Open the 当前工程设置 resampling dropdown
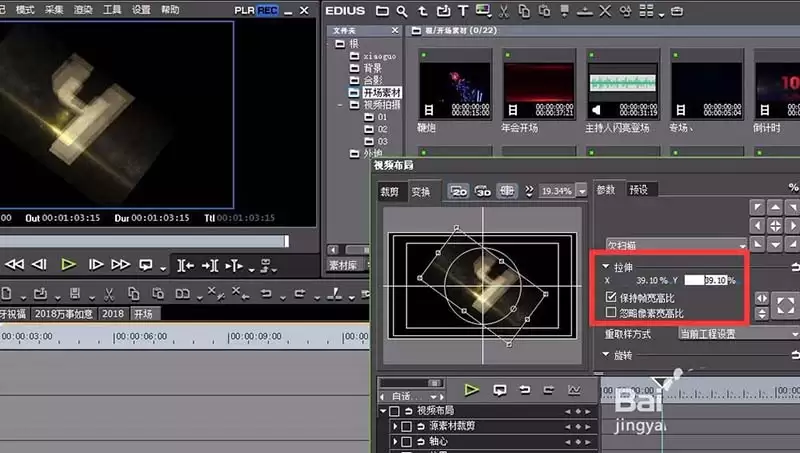This screenshot has width=800, height=453. (x=739, y=334)
